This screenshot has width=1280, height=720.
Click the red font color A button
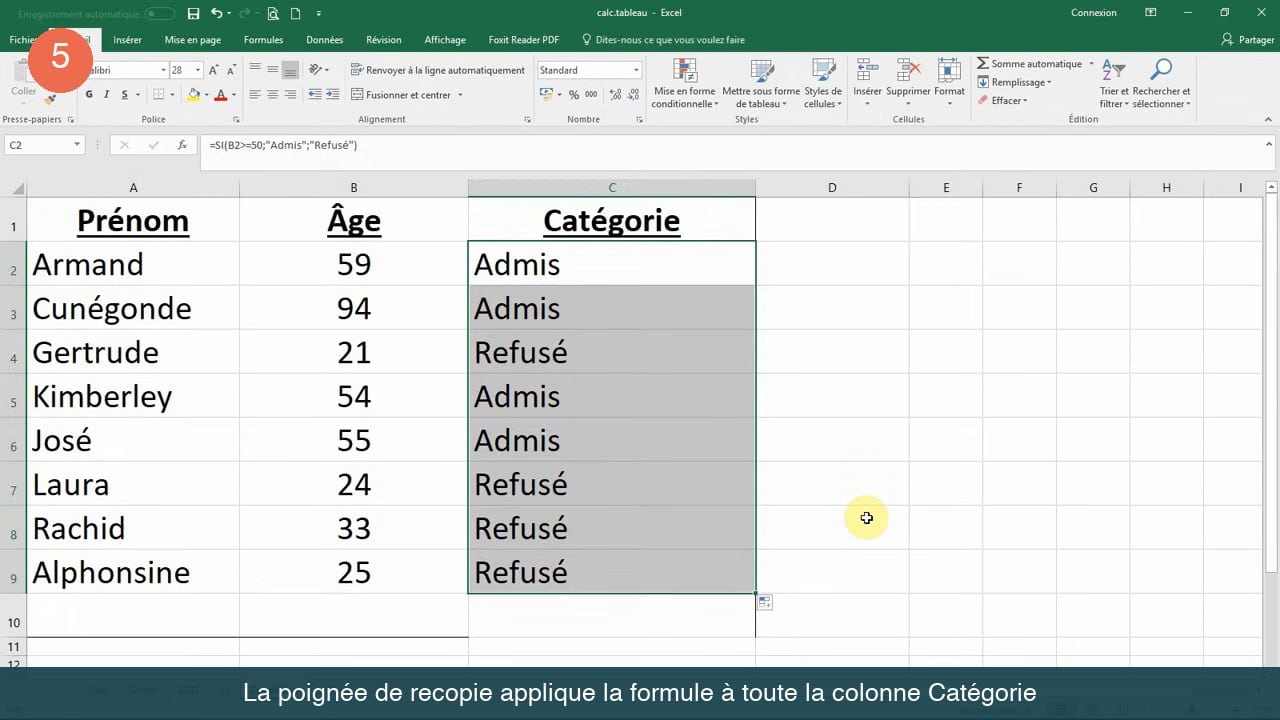221,95
